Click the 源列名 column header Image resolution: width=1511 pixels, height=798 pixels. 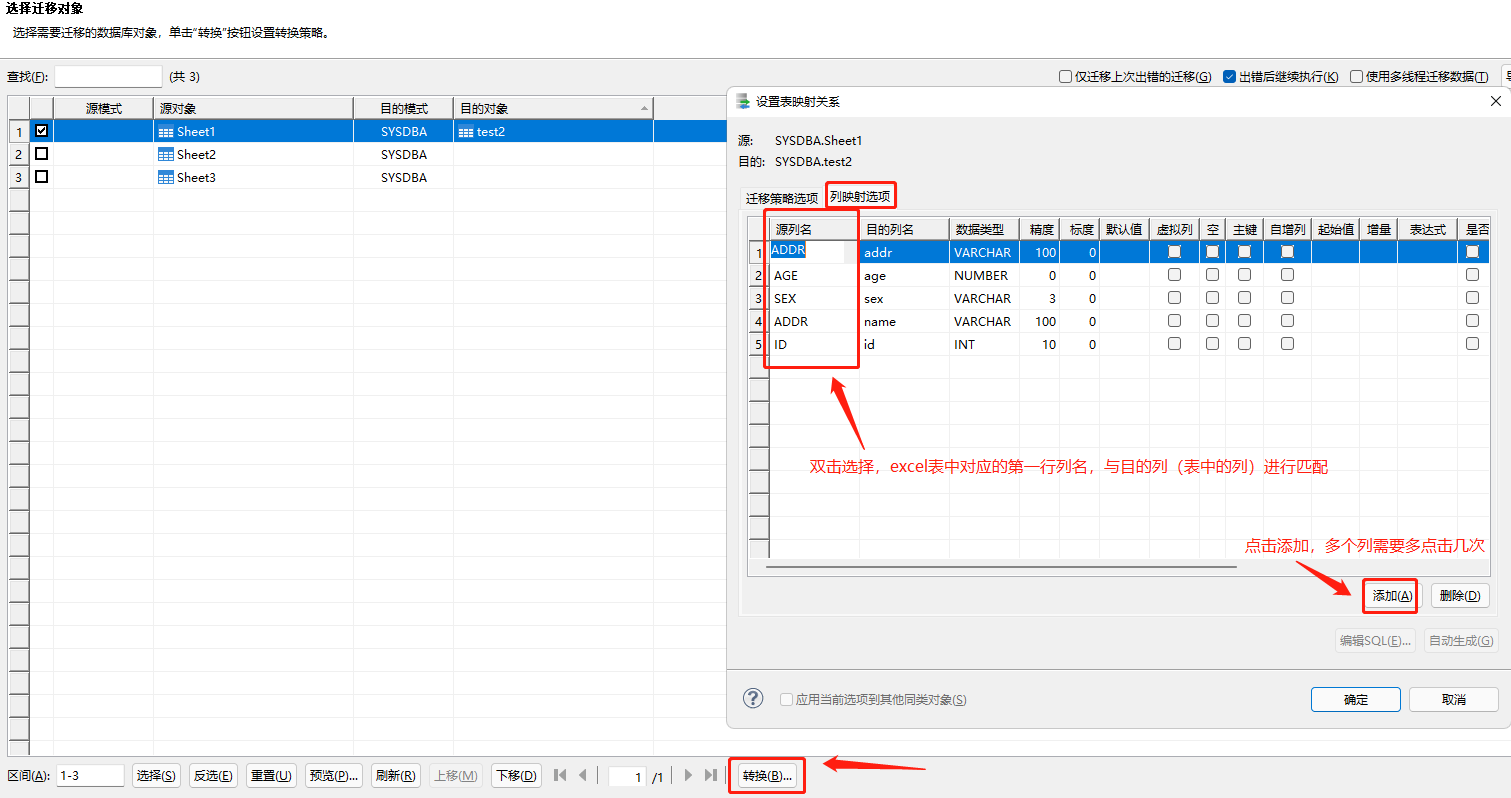pyautogui.click(x=814, y=229)
